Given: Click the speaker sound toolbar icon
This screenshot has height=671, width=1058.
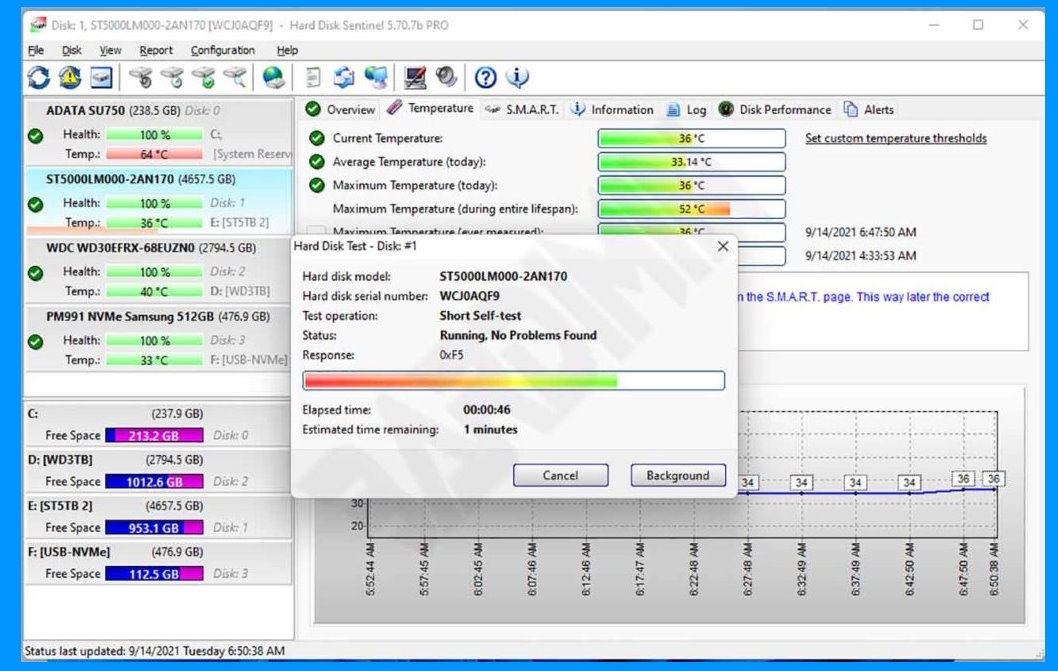Looking at the screenshot, I should pyautogui.click(x=446, y=78).
